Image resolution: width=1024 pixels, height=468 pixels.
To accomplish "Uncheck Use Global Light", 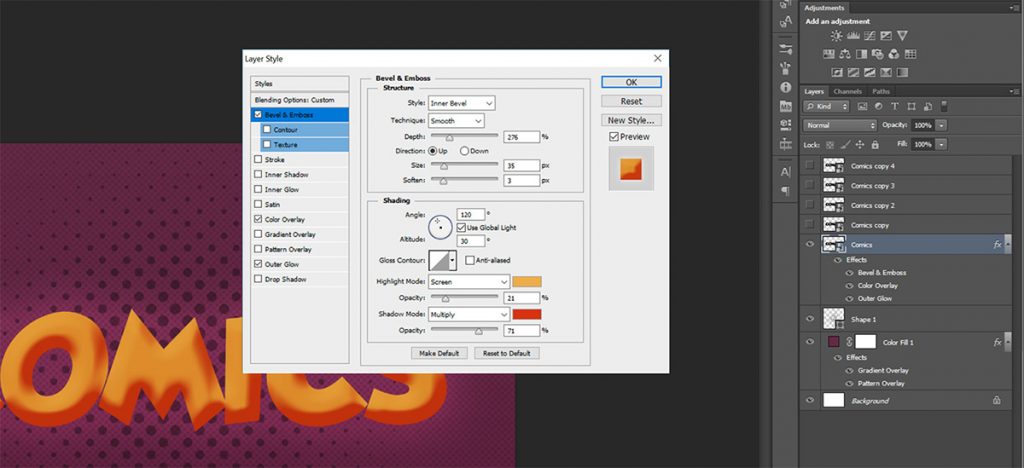I will (461, 227).
